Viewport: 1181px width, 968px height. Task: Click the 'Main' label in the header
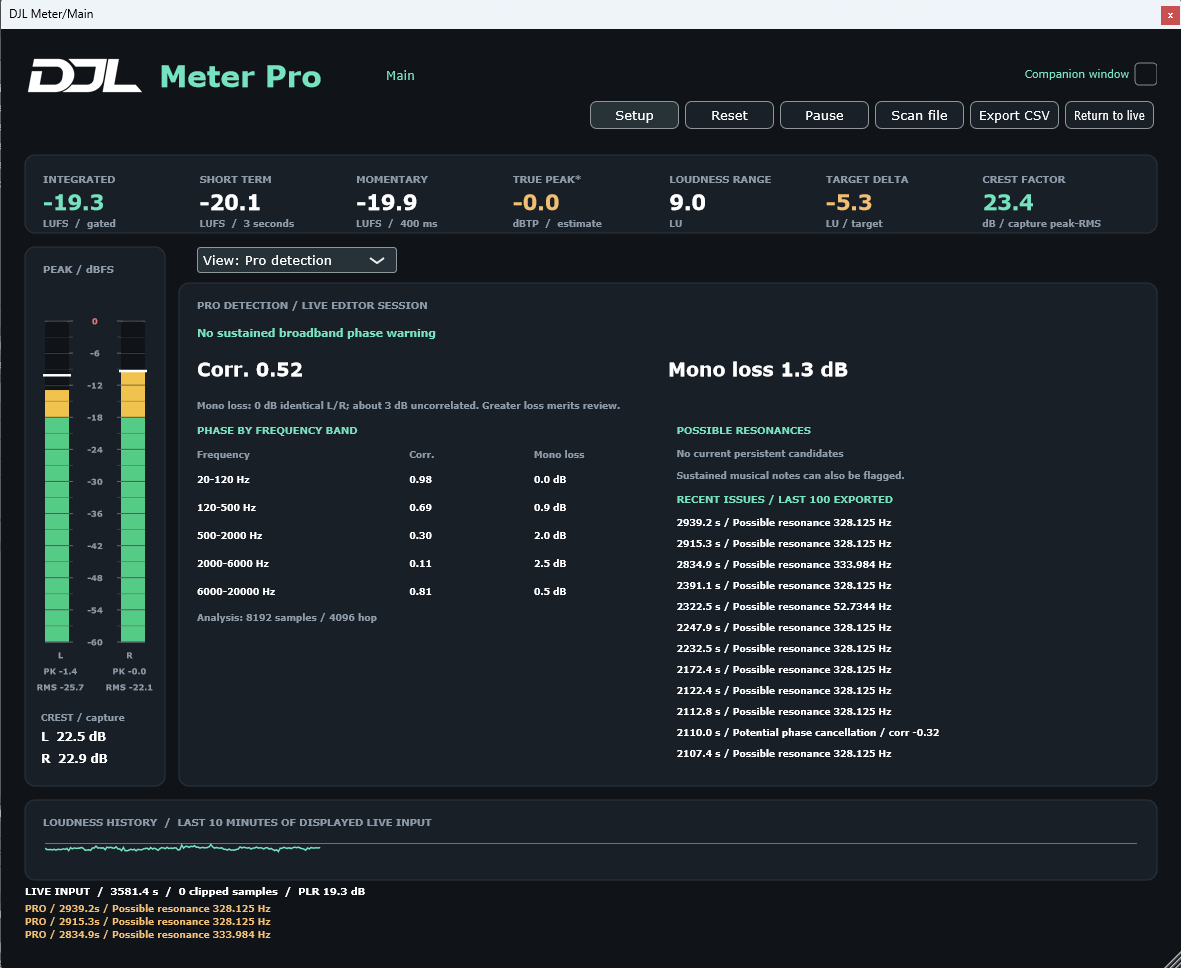coord(400,75)
